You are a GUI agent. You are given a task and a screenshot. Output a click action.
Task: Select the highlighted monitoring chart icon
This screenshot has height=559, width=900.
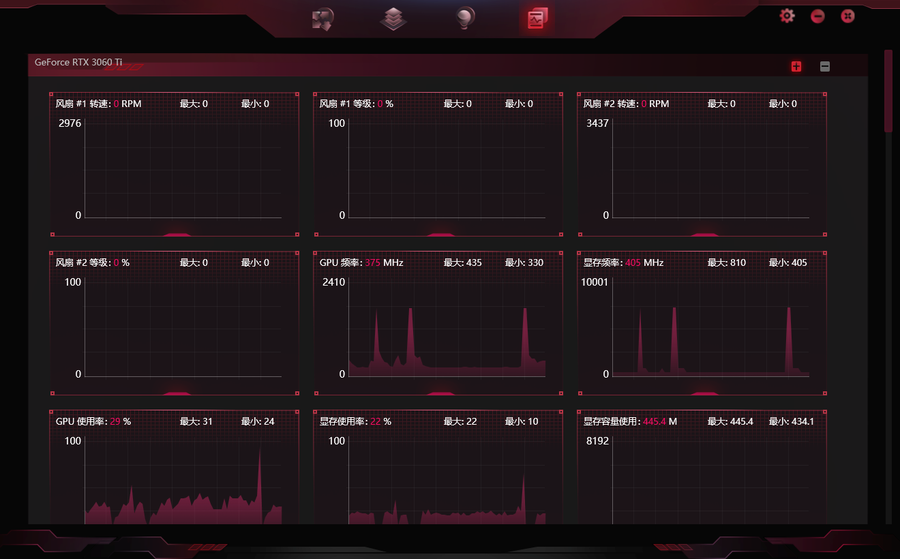pyautogui.click(x=537, y=18)
